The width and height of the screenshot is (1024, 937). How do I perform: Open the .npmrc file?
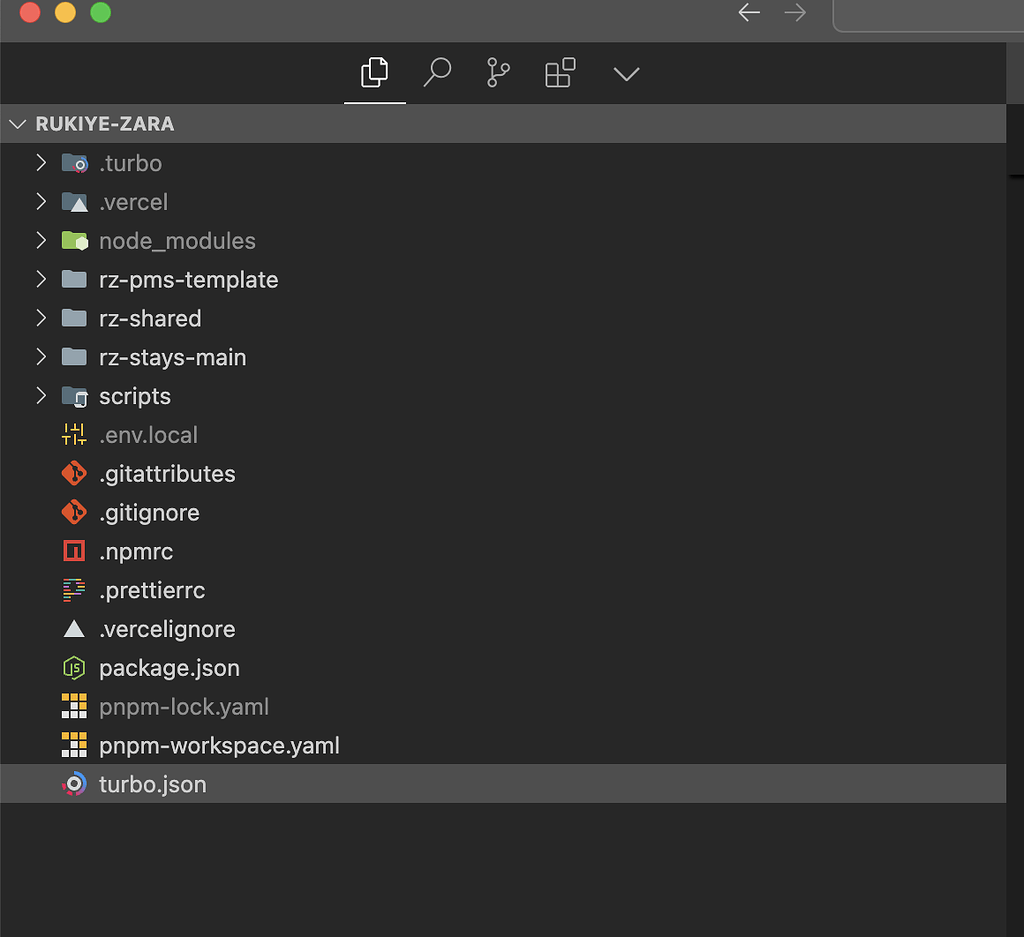click(x=137, y=551)
